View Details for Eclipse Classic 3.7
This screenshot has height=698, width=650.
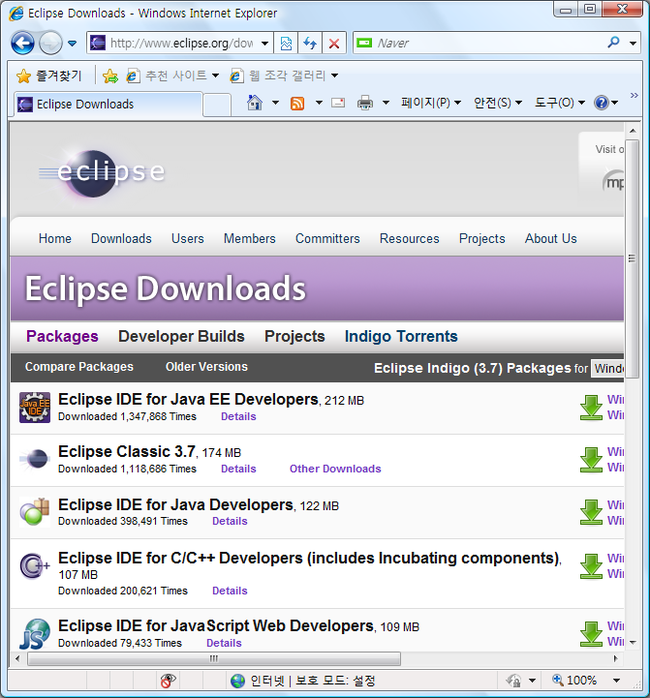click(239, 469)
